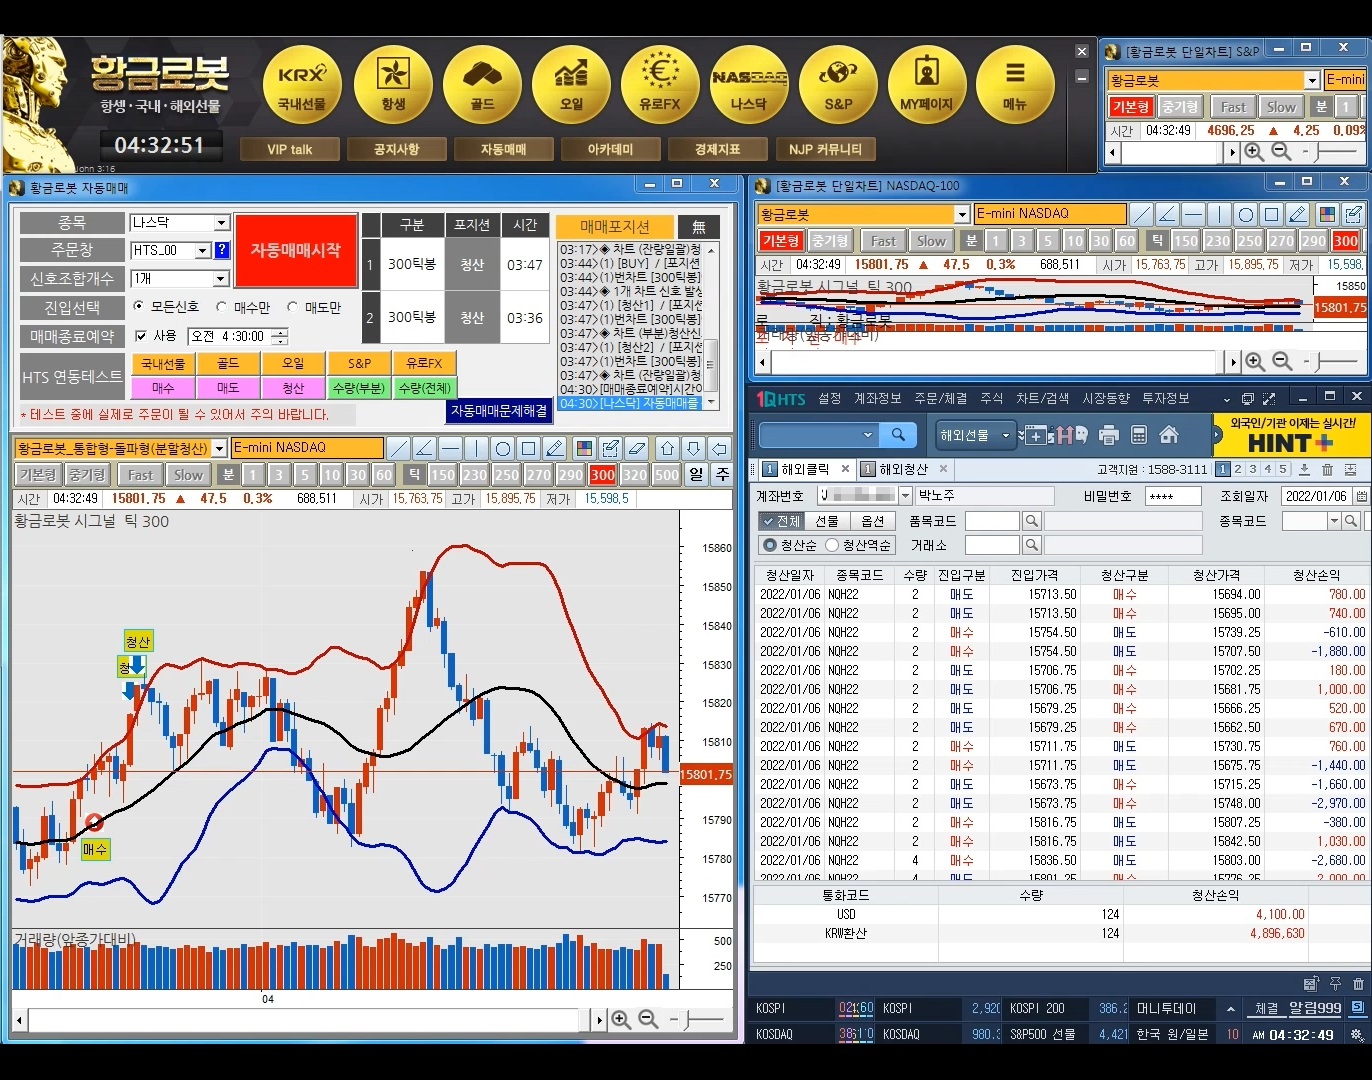Click VIP talk button
This screenshot has height=1080, width=1372.
coord(290,149)
